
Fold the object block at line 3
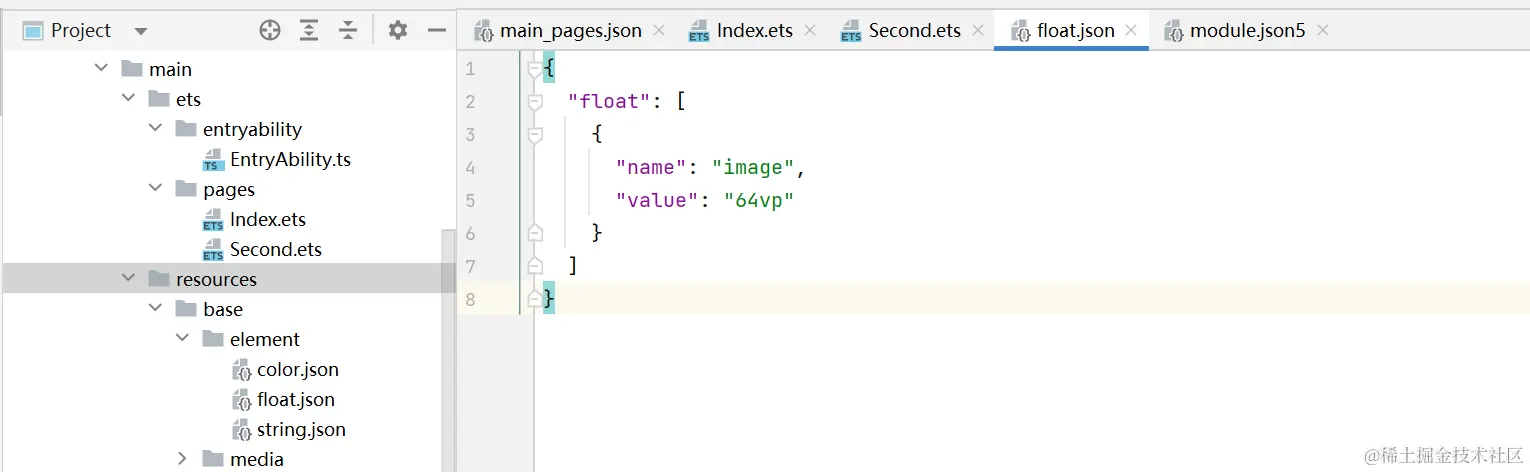tap(535, 135)
